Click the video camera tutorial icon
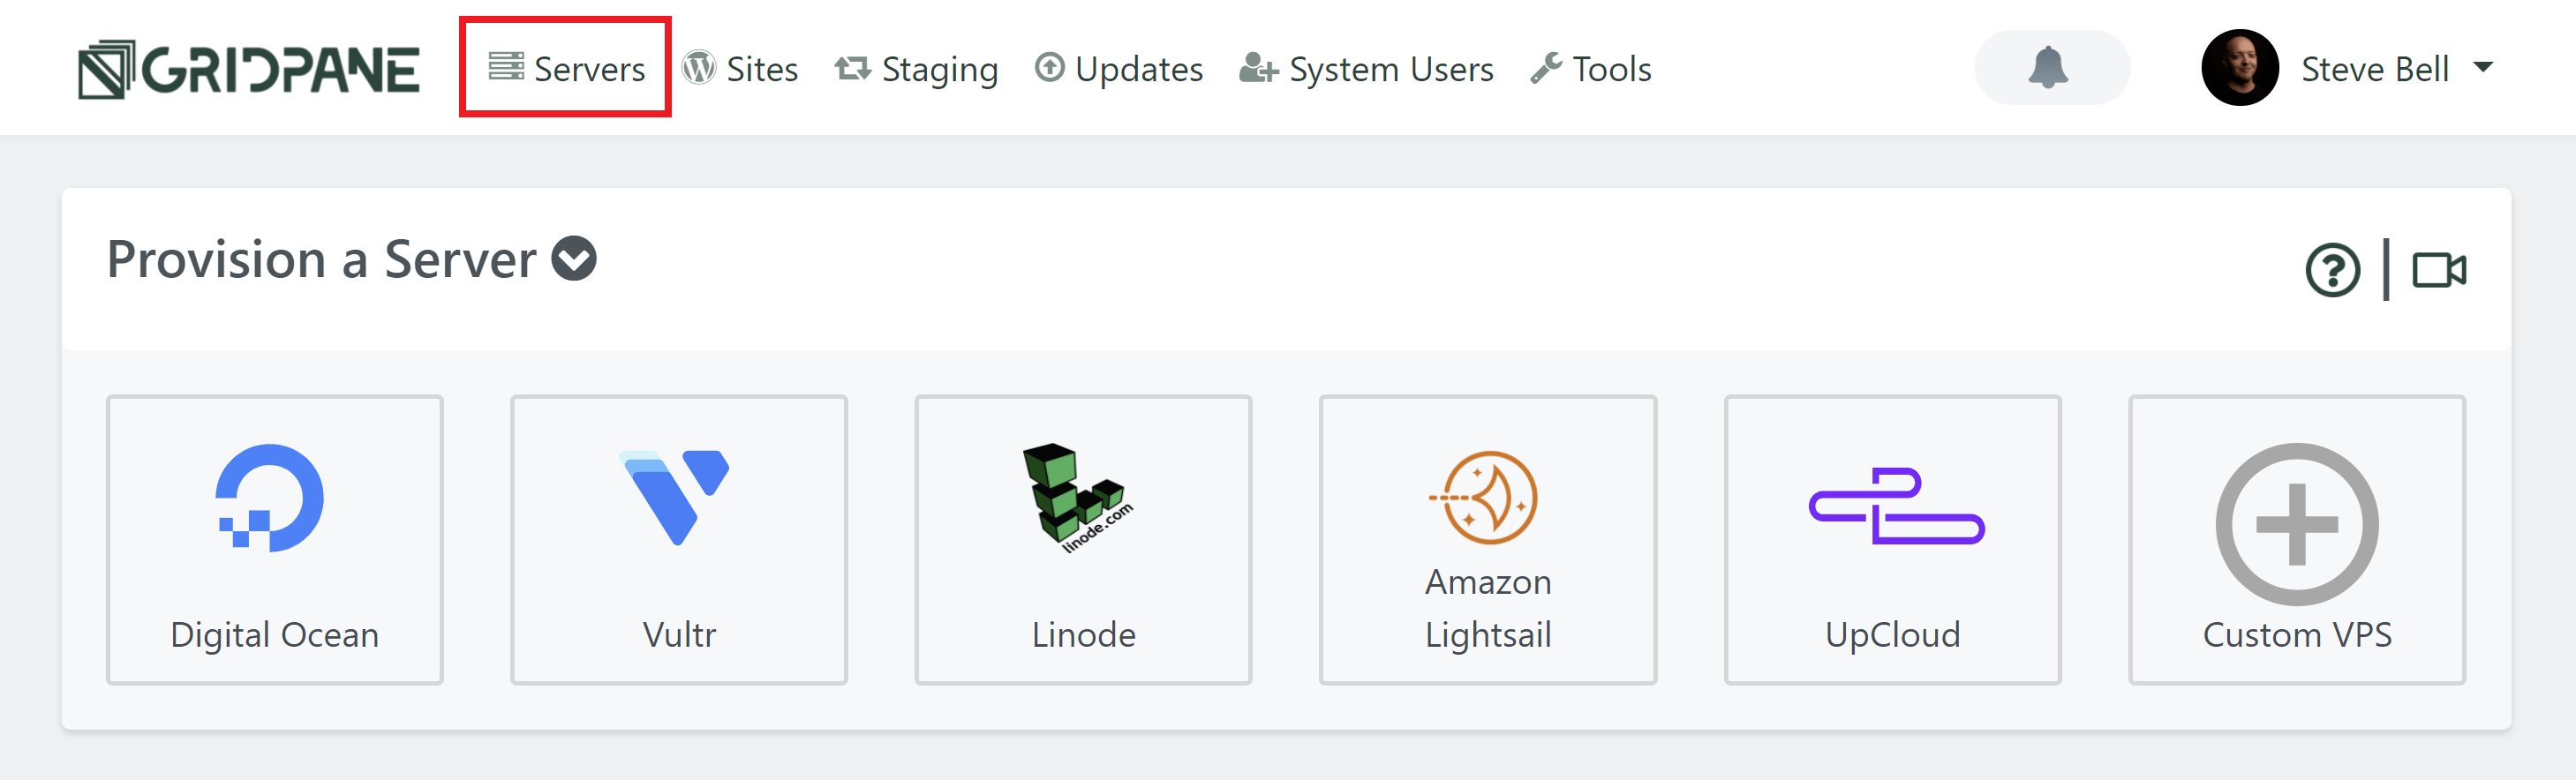 click(x=2439, y=270)
